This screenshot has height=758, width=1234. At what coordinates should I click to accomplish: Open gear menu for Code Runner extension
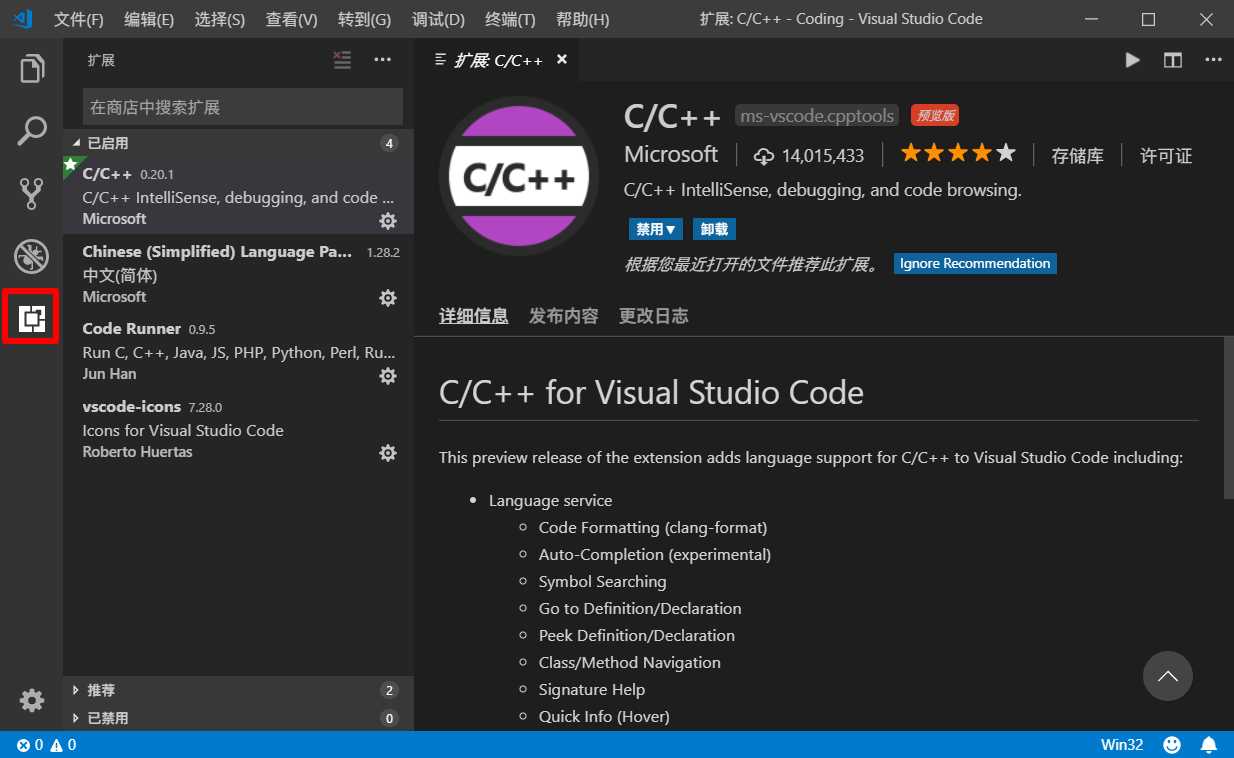point(388,376)
